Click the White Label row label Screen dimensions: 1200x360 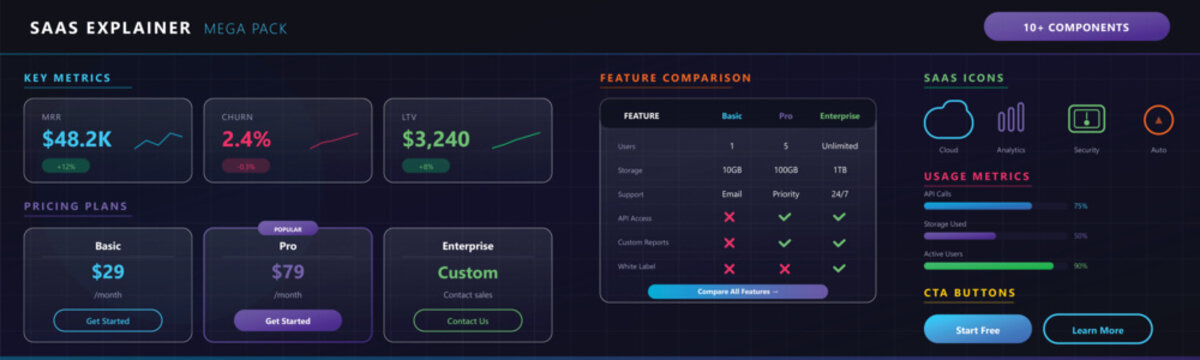click(x=636, y=268)
